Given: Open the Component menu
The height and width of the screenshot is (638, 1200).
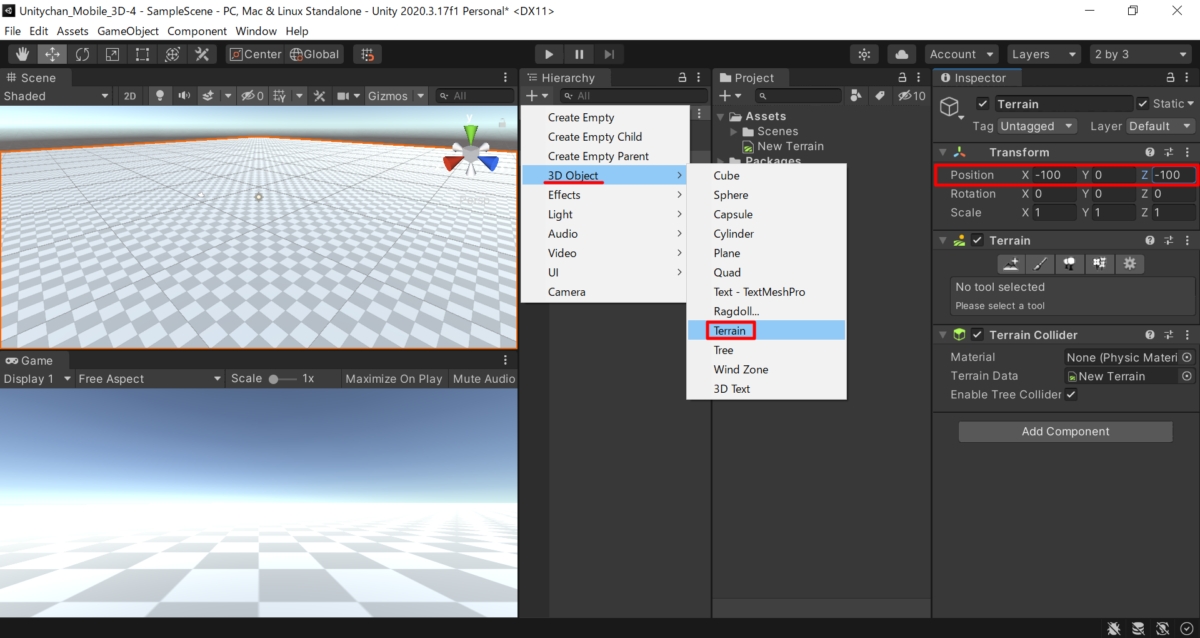Looking at the screenshot, I should (x=197, y=31).
